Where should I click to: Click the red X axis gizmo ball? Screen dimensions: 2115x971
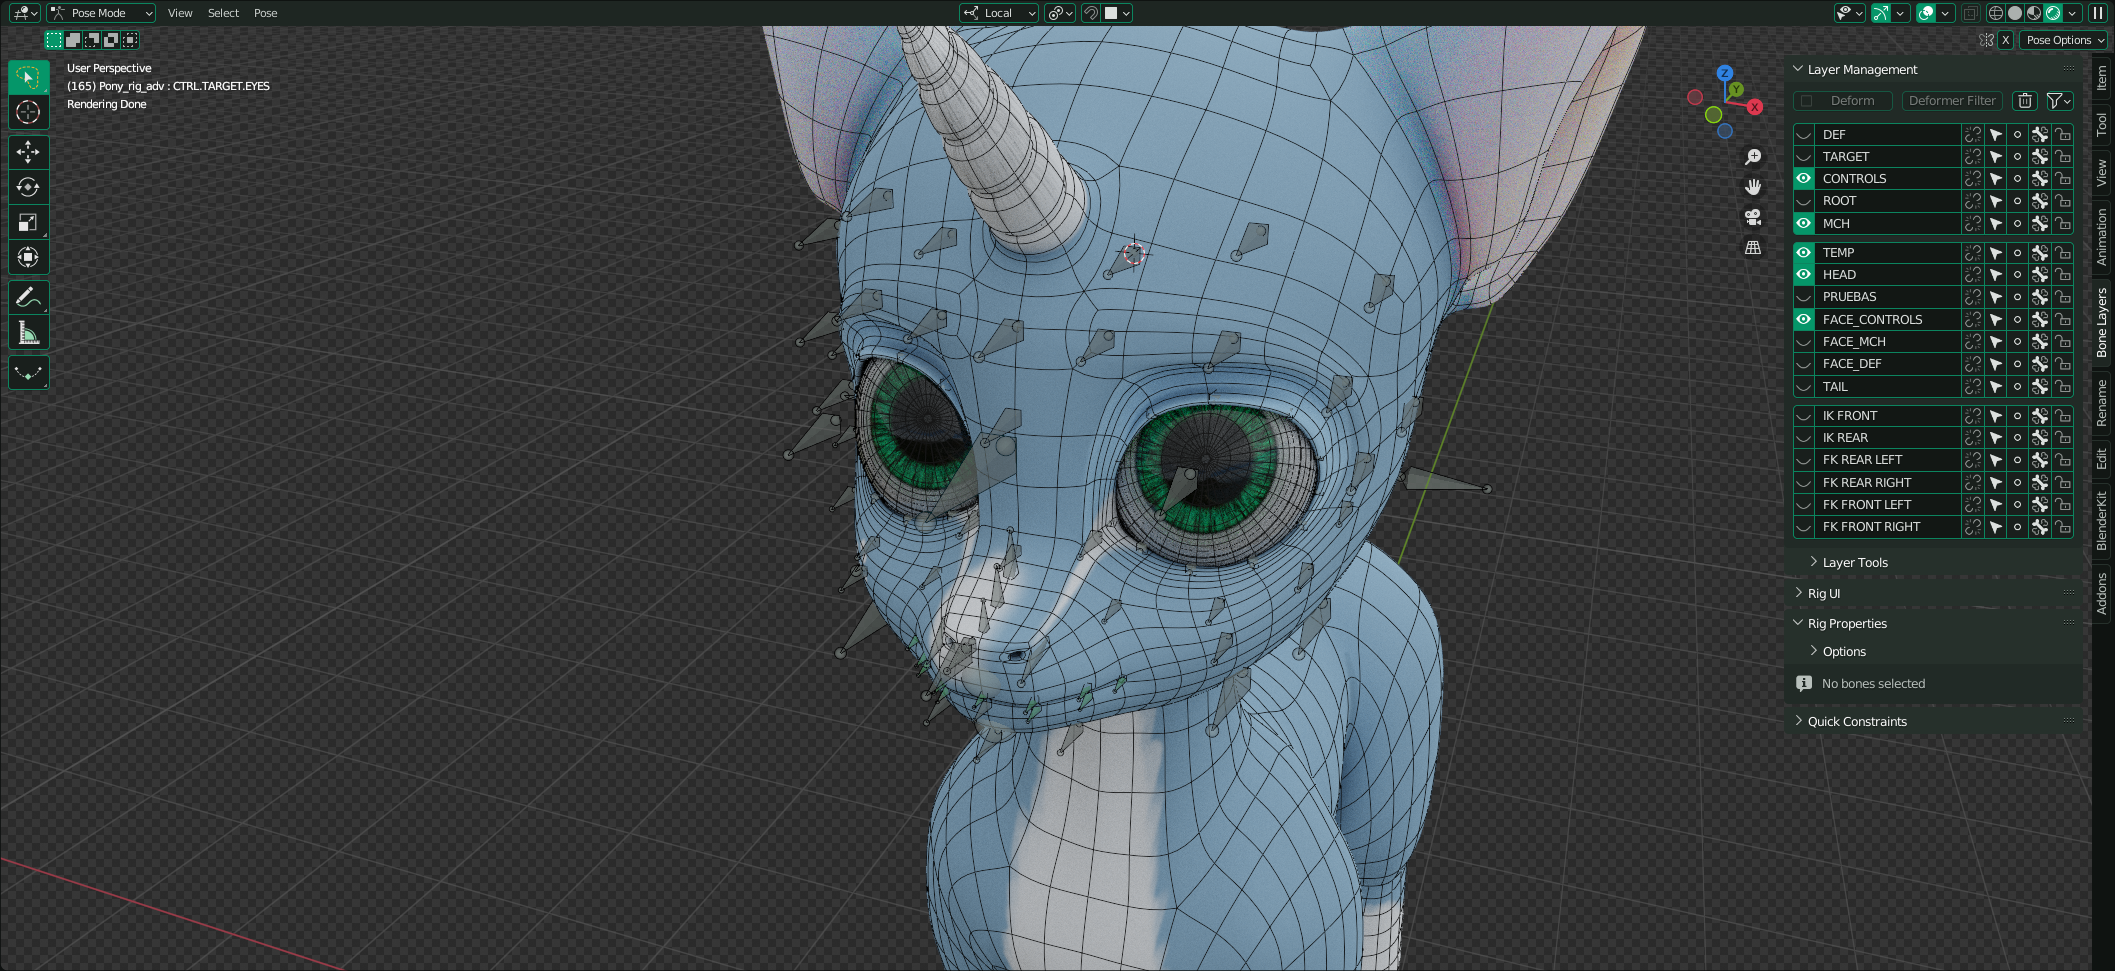[x=1755, y=107]
